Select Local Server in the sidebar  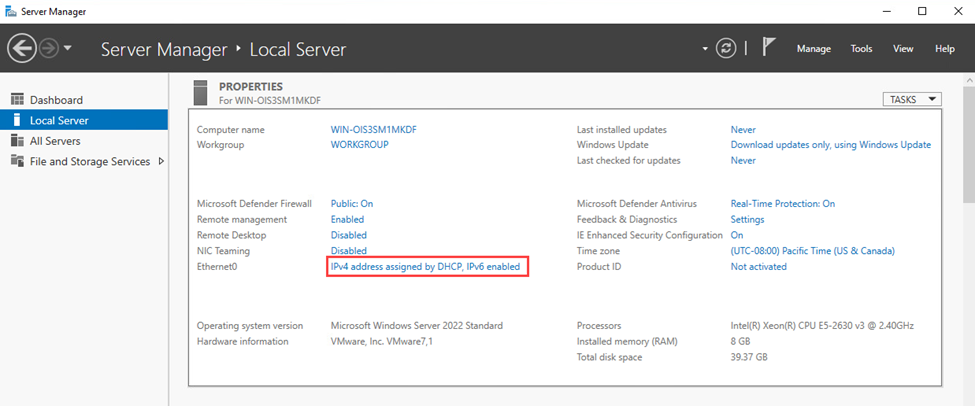tap(84, 120)
